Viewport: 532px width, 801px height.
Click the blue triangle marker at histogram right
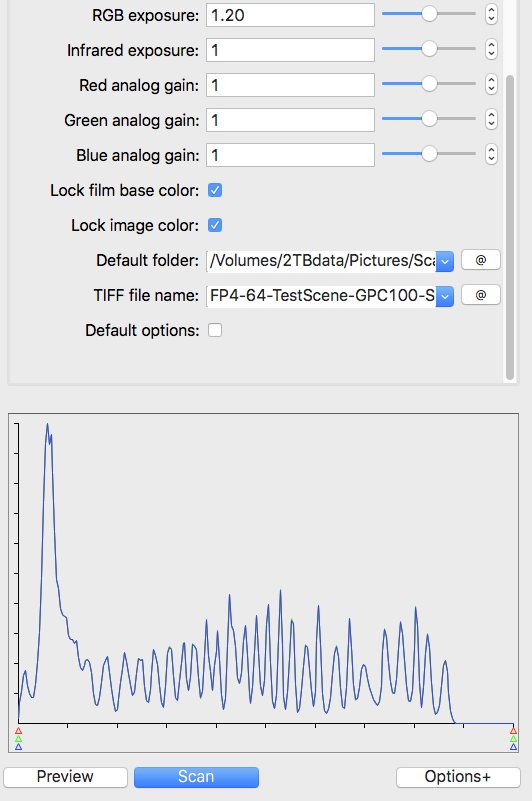coord(513,747)
